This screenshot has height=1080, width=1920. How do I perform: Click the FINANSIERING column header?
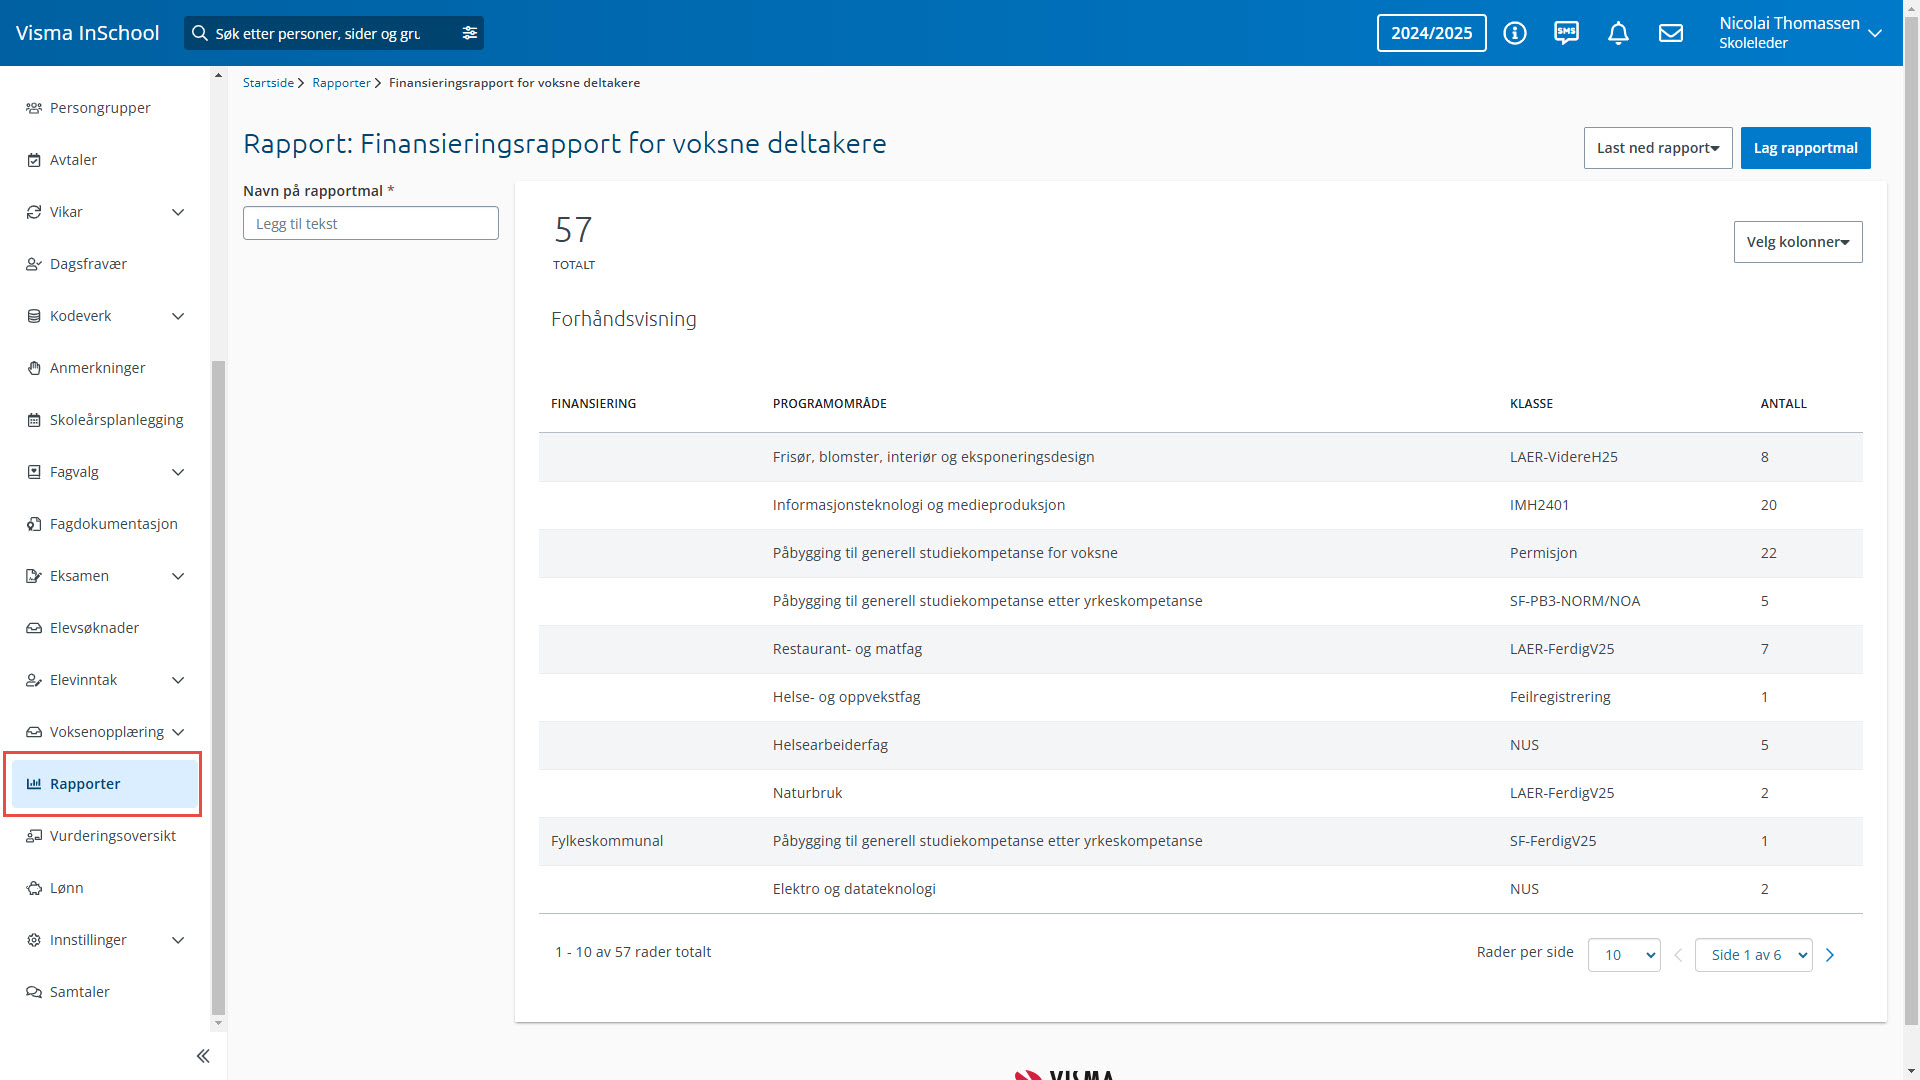pyautogui.click(x=593, y=404)
